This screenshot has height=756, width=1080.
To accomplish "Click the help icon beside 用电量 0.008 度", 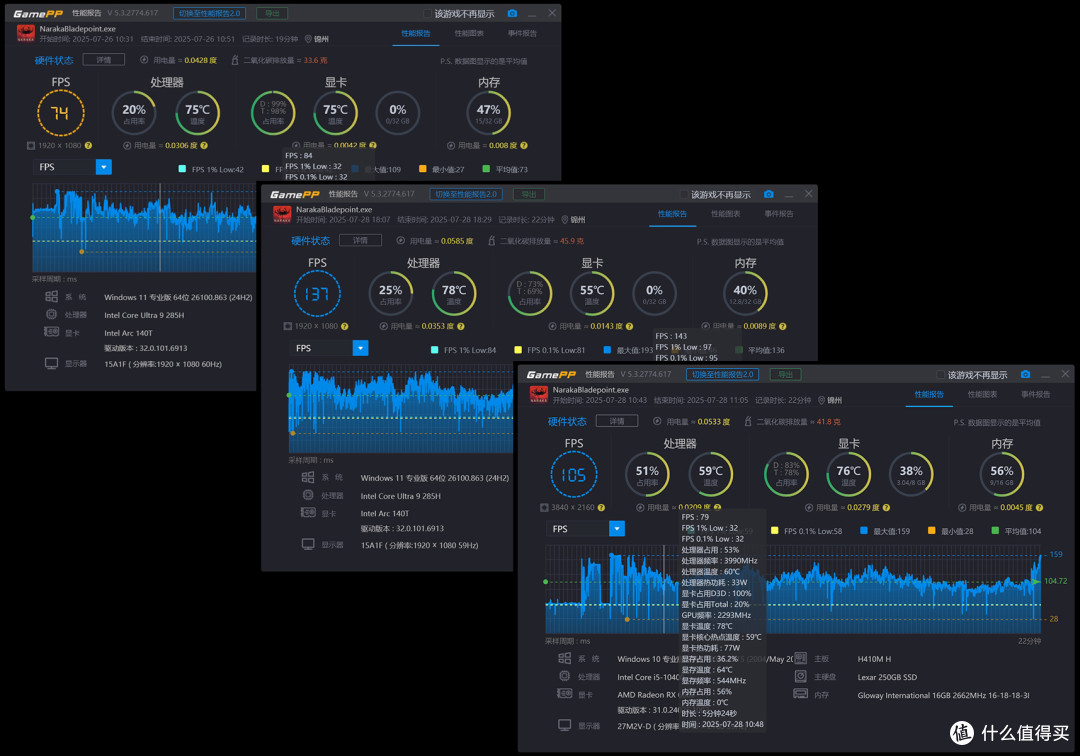I will (524, 145).
